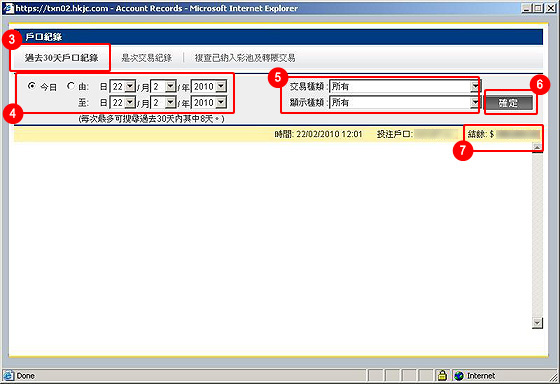
Task: Click the 30-day search limit note text
Action: (151, 119)
